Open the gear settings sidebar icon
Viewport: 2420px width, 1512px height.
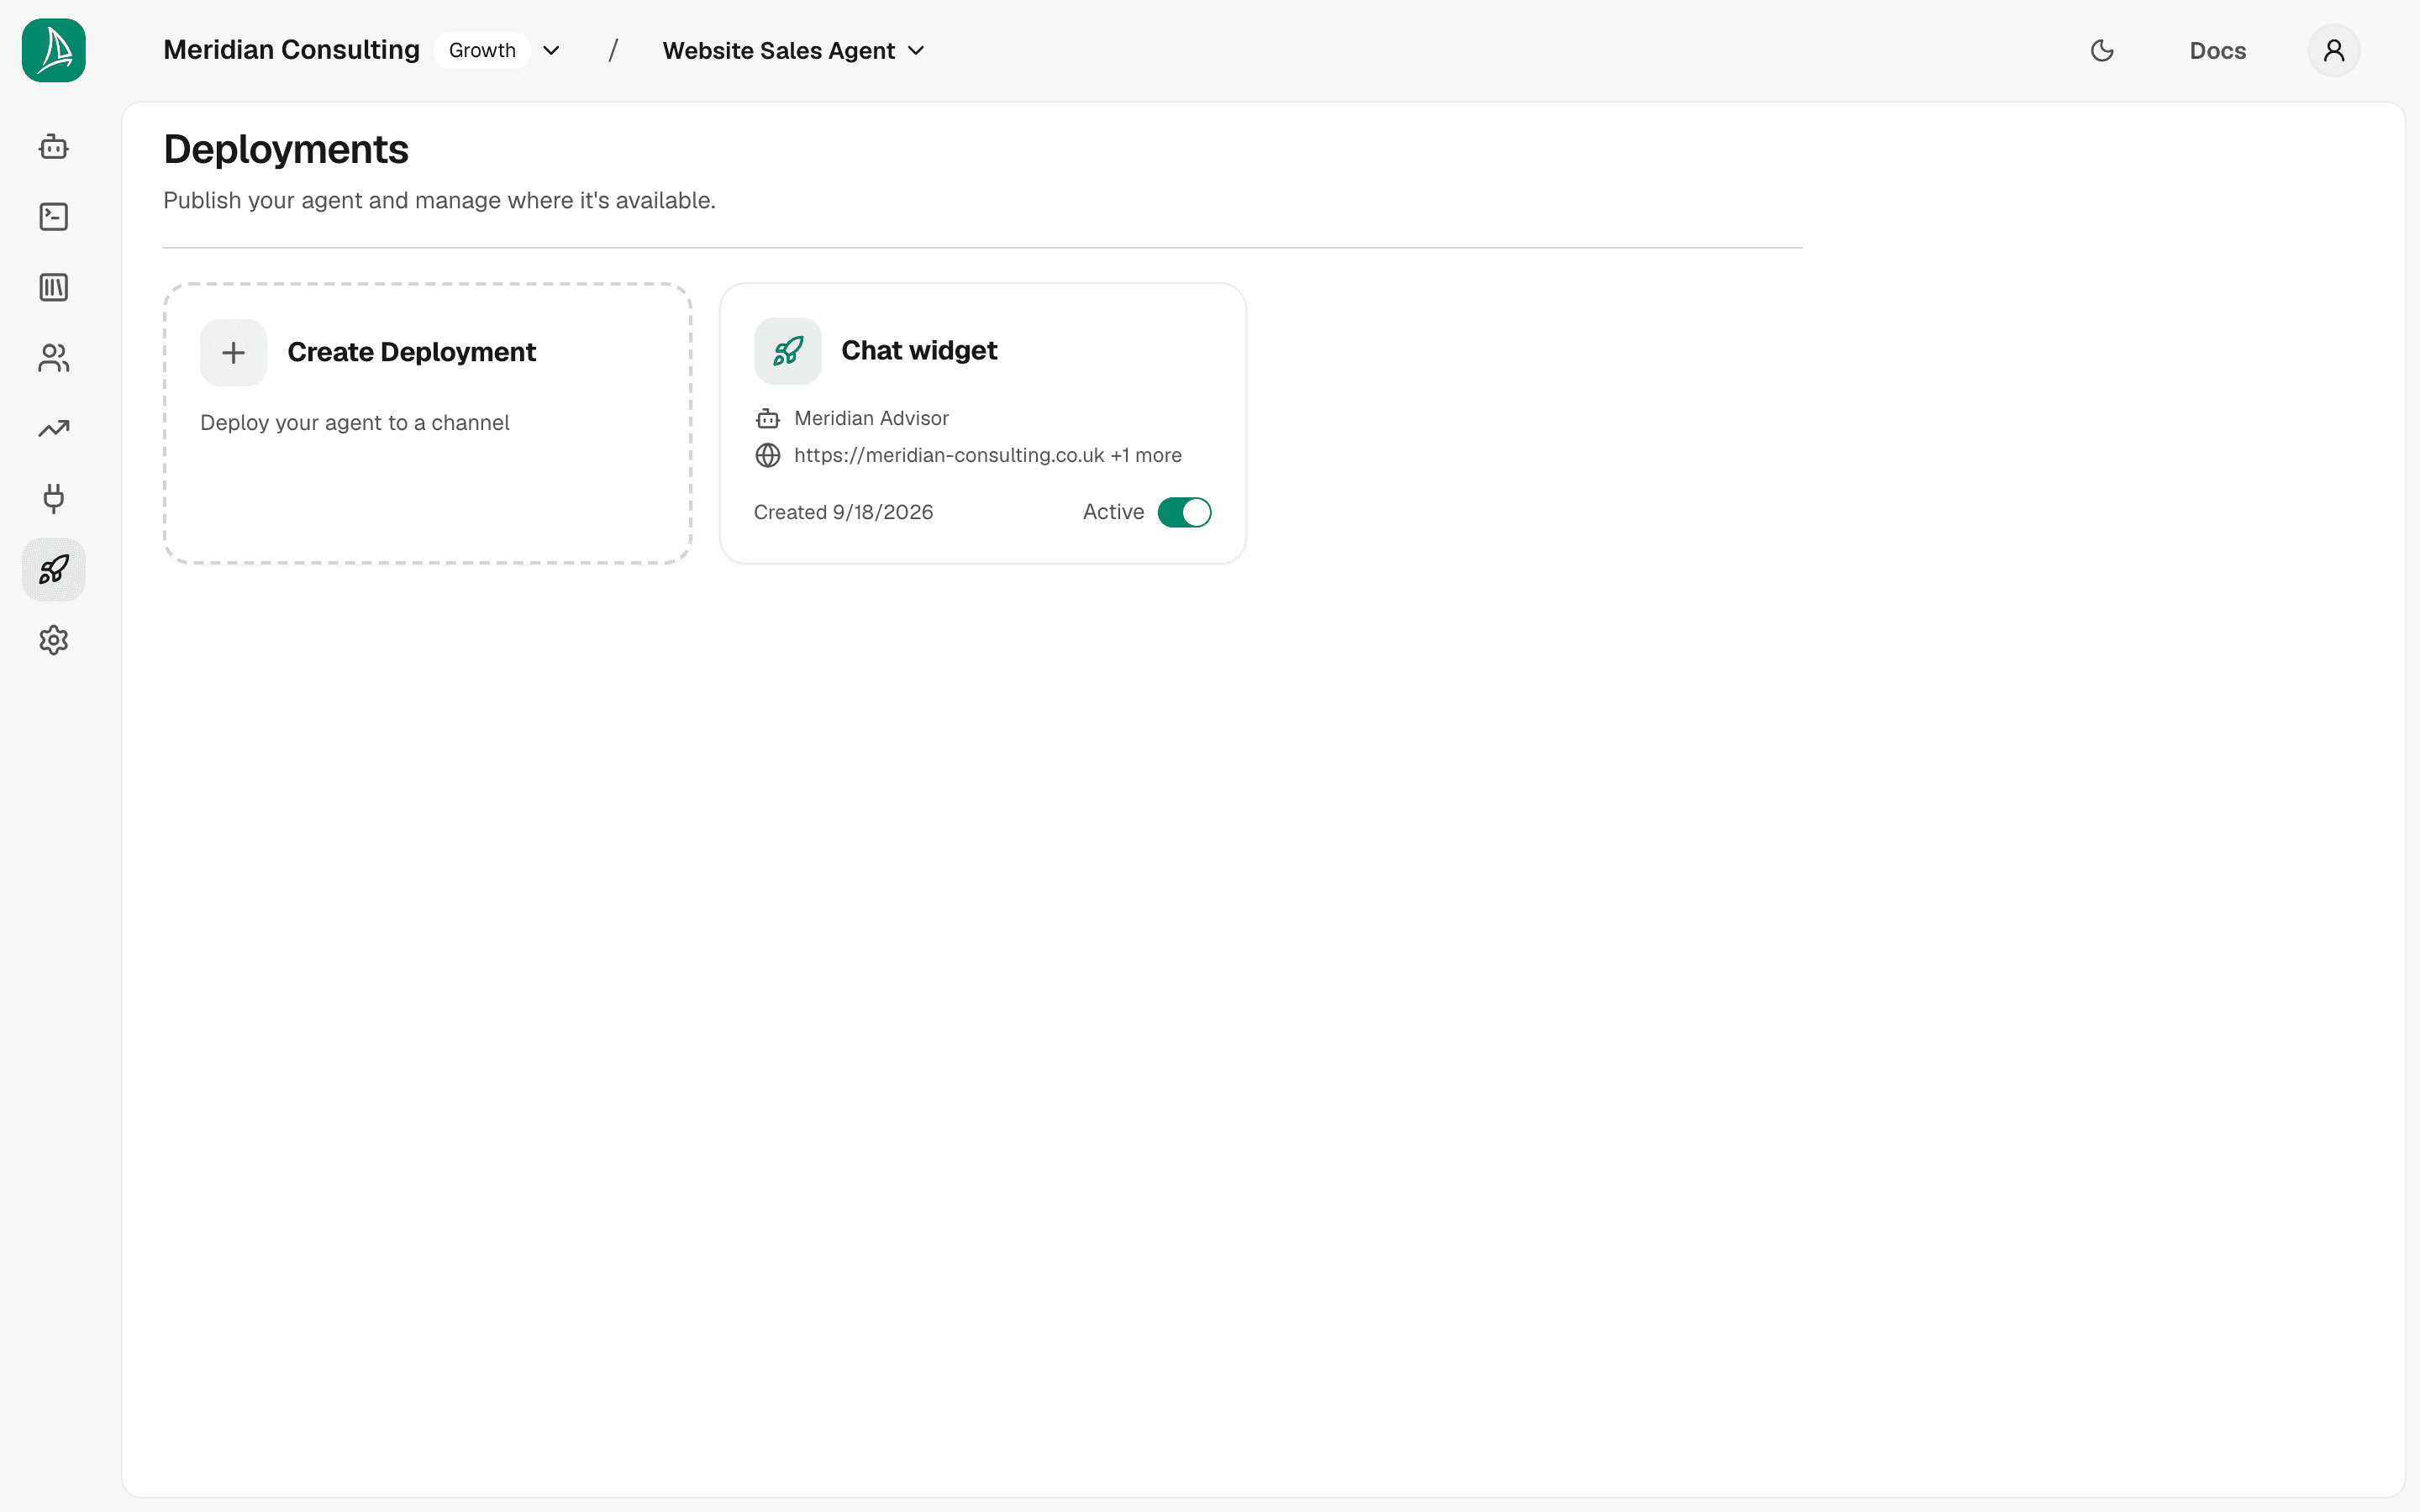[54, 640]
